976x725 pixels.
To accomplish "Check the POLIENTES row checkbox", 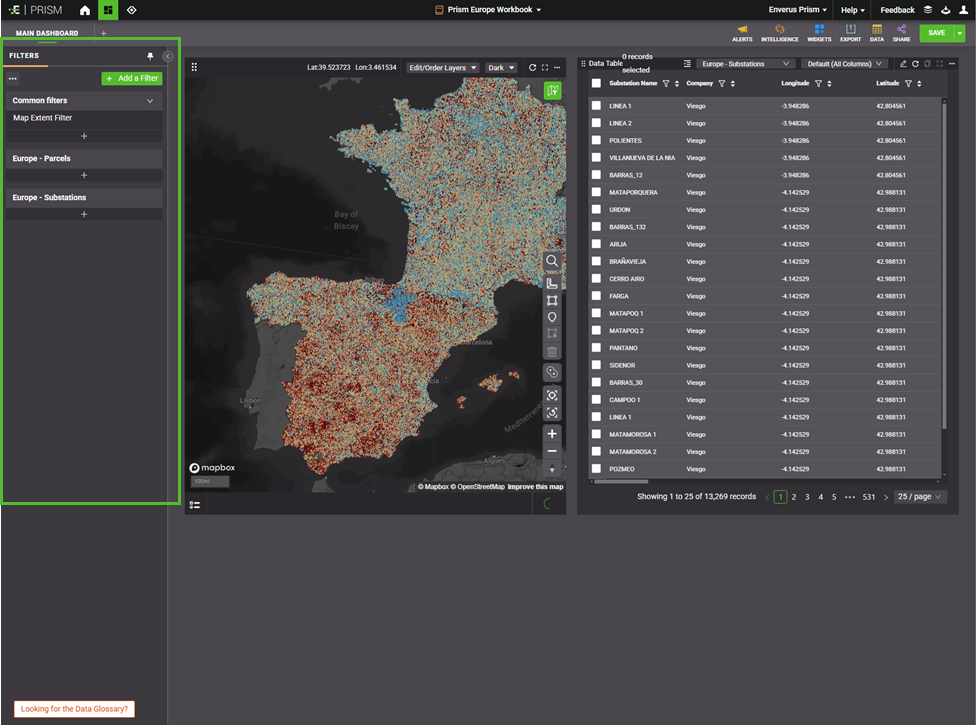I will (x=596, y=141).
